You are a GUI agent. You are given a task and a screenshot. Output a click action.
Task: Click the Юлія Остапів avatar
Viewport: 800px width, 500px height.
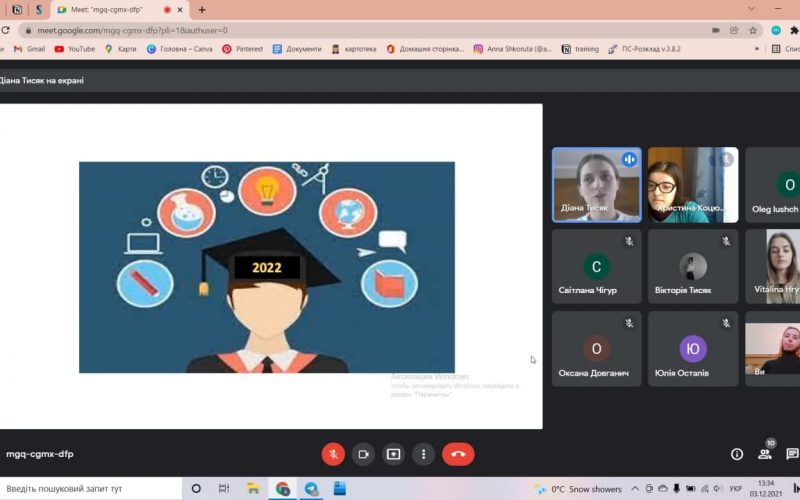(x=693, y=348)
